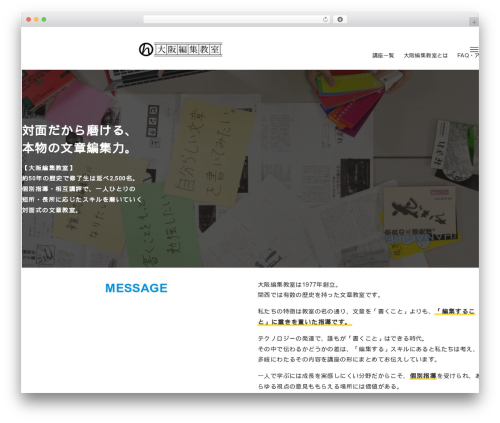Screen dimensions: 500x423
Task: Click the highlighted text 個別指導
Action: 423,376
